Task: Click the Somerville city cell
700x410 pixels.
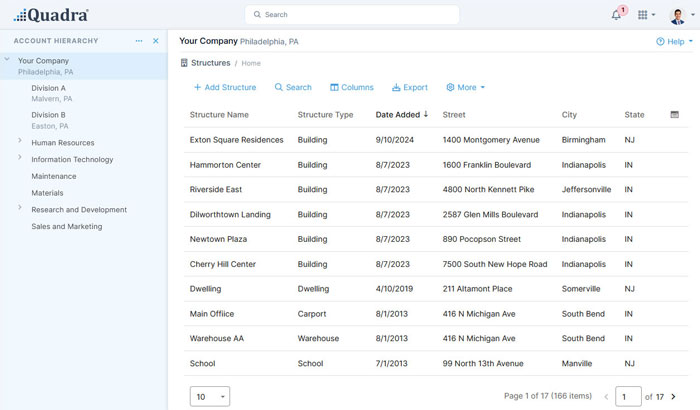Action: click(x=581, y=289)
